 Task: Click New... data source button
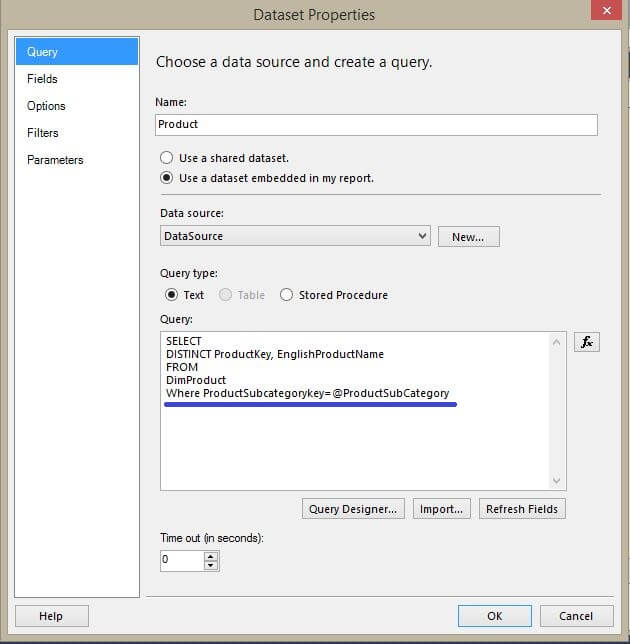[x=469, y=237]
